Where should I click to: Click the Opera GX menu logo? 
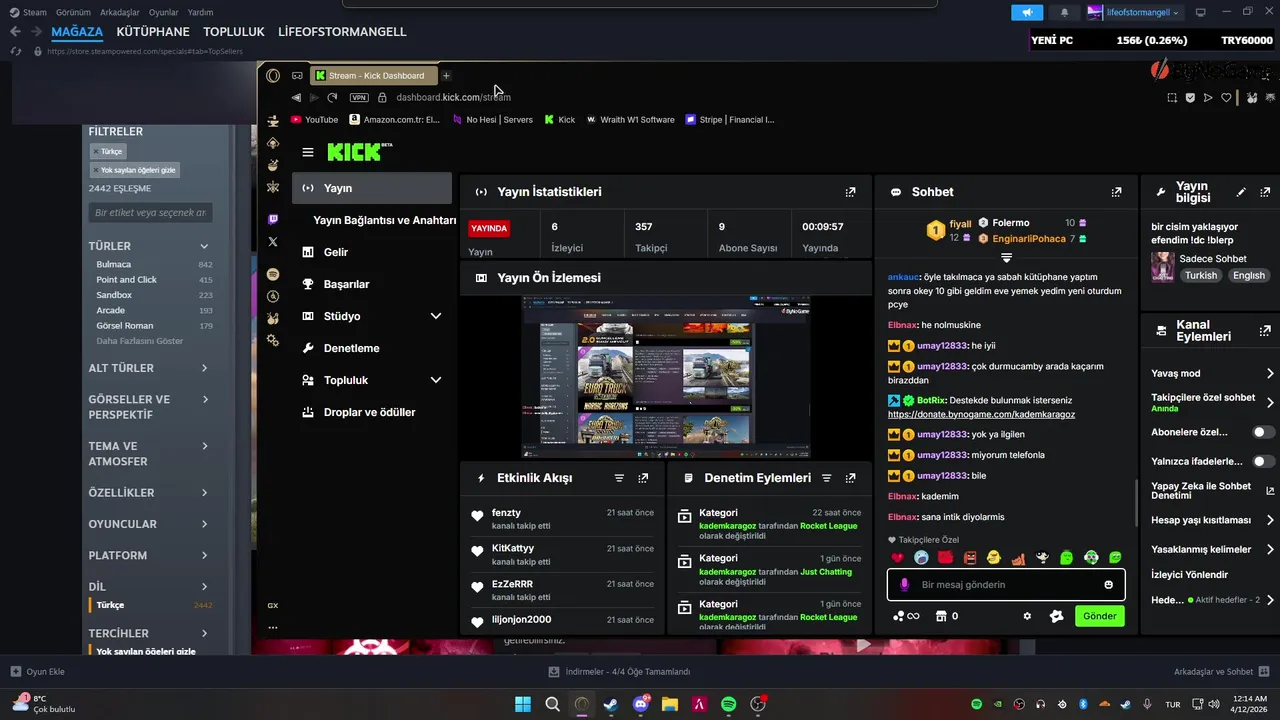pyautogui.click(x=273, y=75)
